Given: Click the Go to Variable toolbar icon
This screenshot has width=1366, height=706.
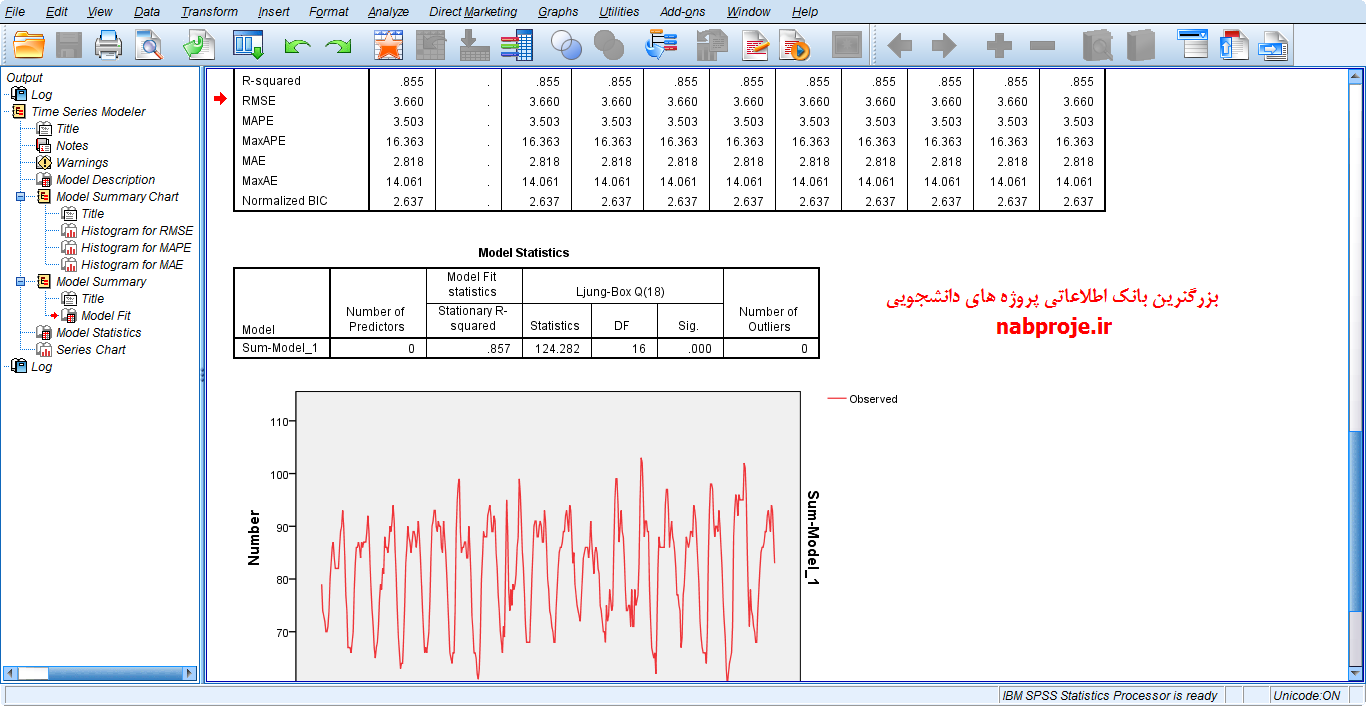Looking at the screenshot, I should (473, 45).
